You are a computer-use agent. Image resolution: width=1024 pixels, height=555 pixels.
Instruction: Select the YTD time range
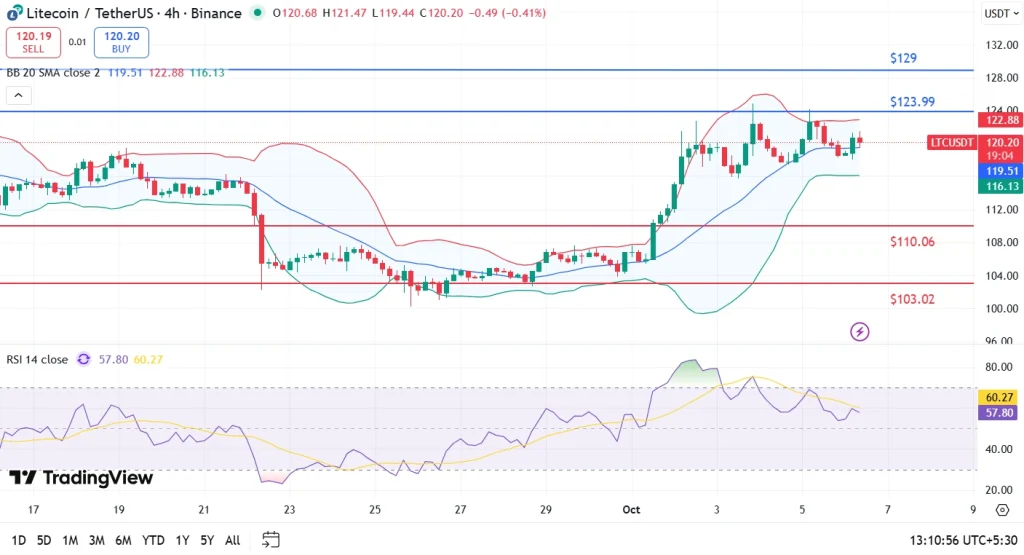(x=153, y=540)
